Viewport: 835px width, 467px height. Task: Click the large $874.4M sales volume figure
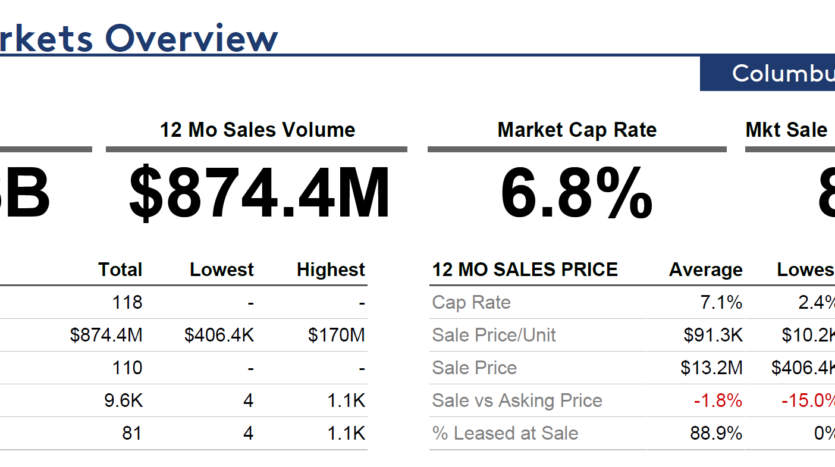259,193
